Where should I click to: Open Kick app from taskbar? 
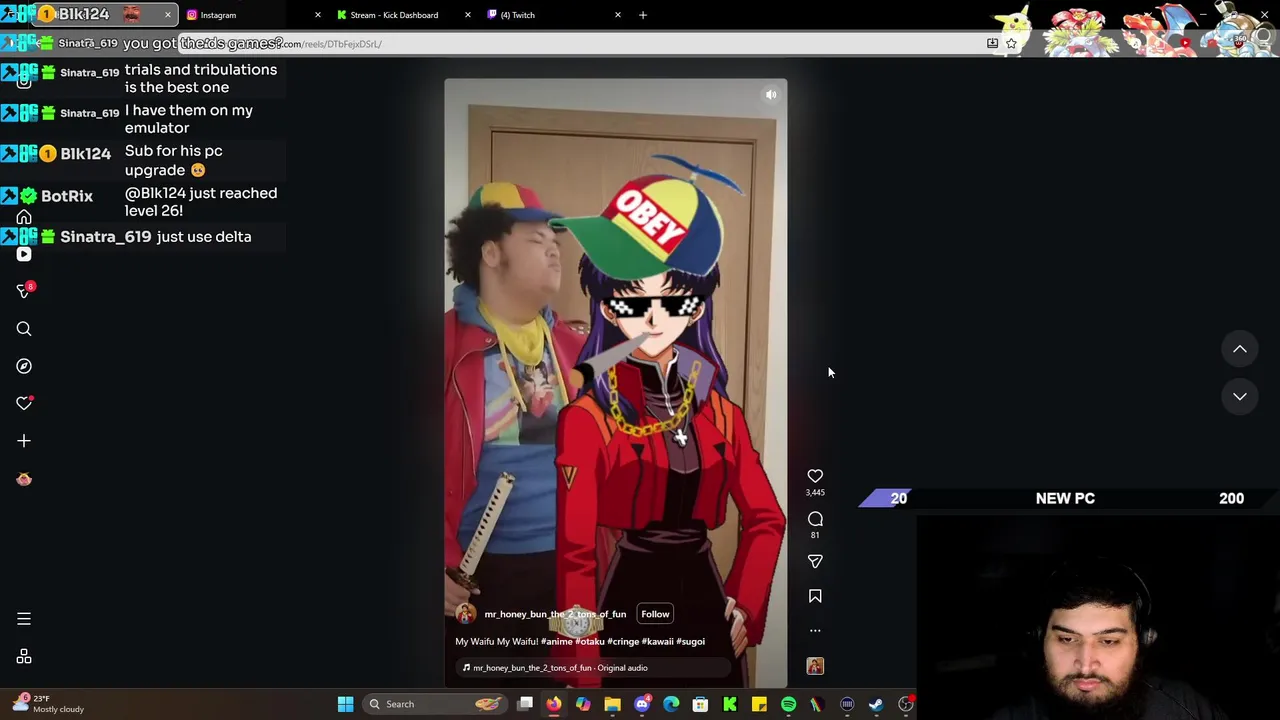[x=730, y=704]
